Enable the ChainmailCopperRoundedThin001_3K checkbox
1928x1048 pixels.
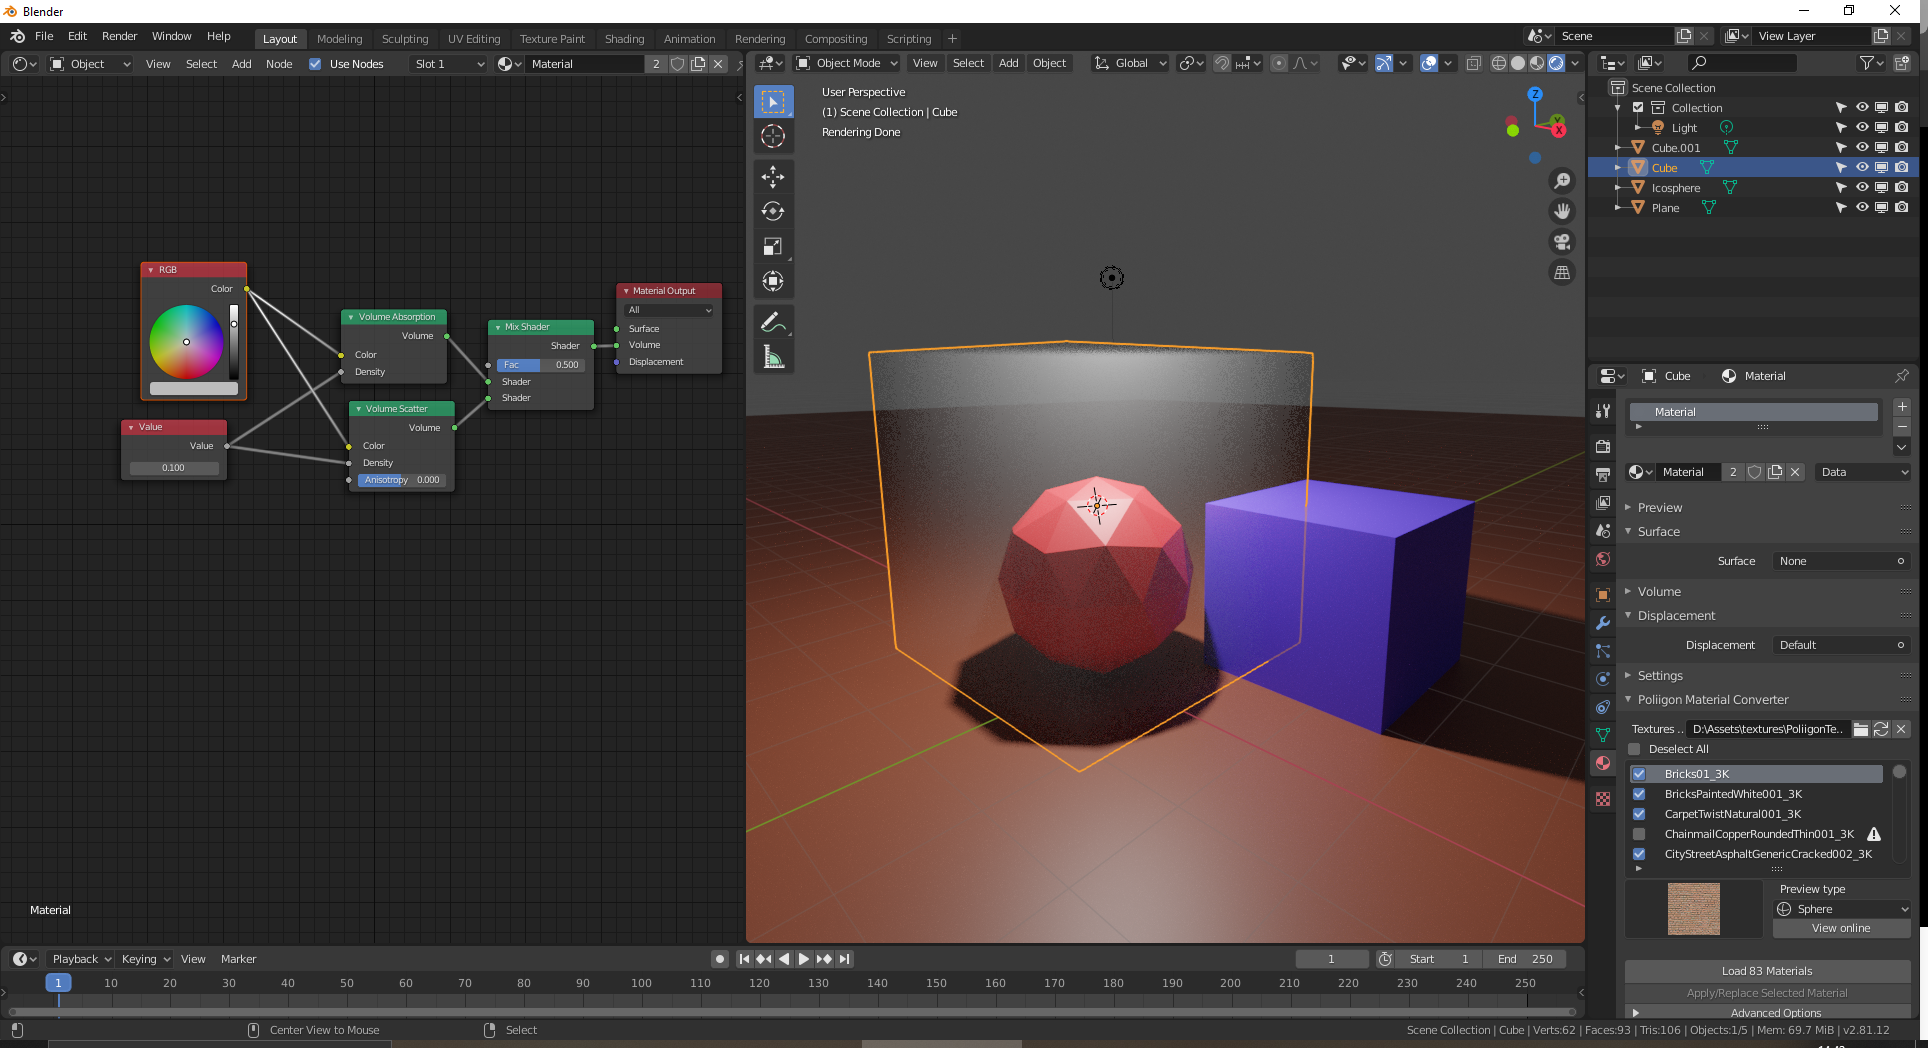tap(1639, 834)
